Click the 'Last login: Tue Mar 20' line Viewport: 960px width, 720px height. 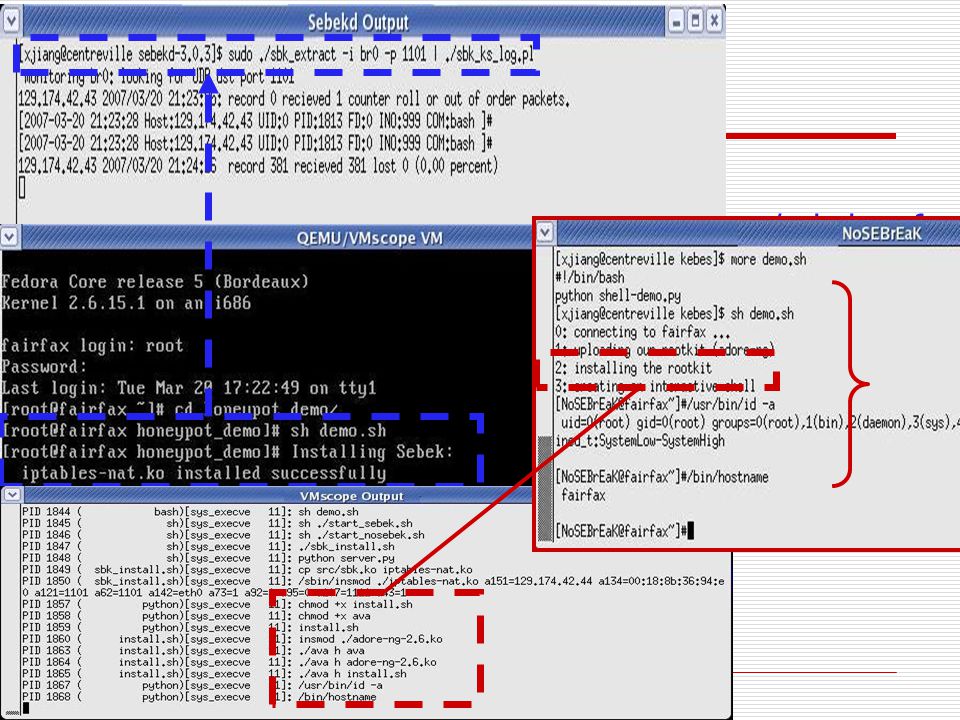click(x=189, y=388)
